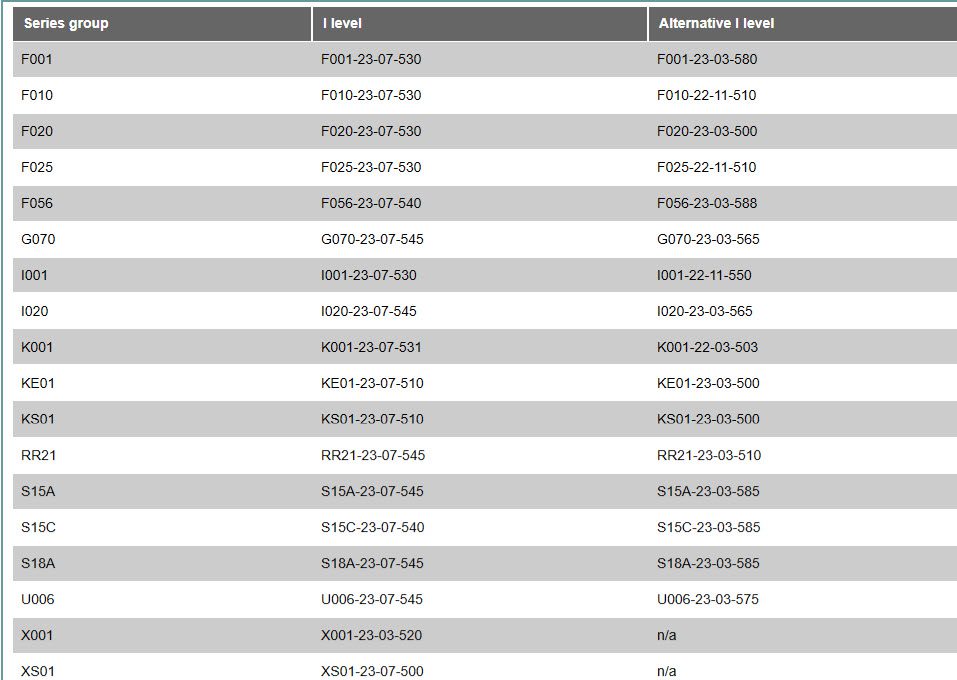Click the I level column header
Screen dimensions: 957x680
click(x=480, y=24)
